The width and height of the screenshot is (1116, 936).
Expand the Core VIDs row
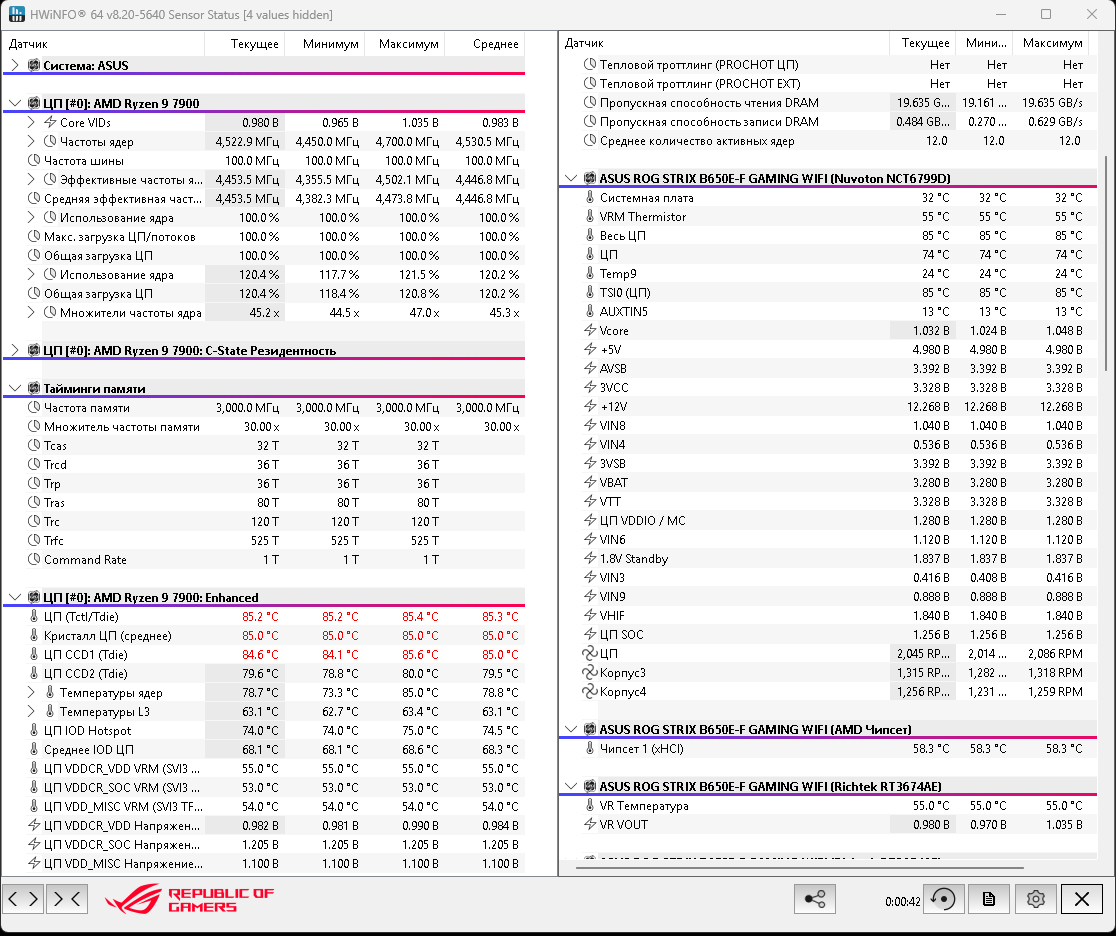[x=31, y=122]
